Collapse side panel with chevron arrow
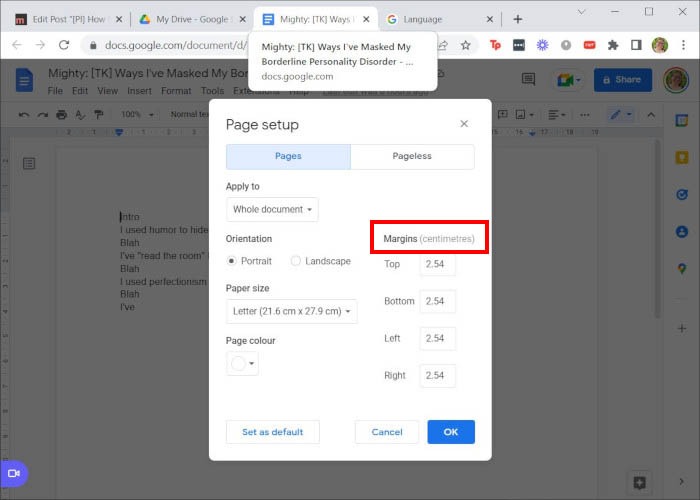Screen dimensions: 700x500 [682, 482]
